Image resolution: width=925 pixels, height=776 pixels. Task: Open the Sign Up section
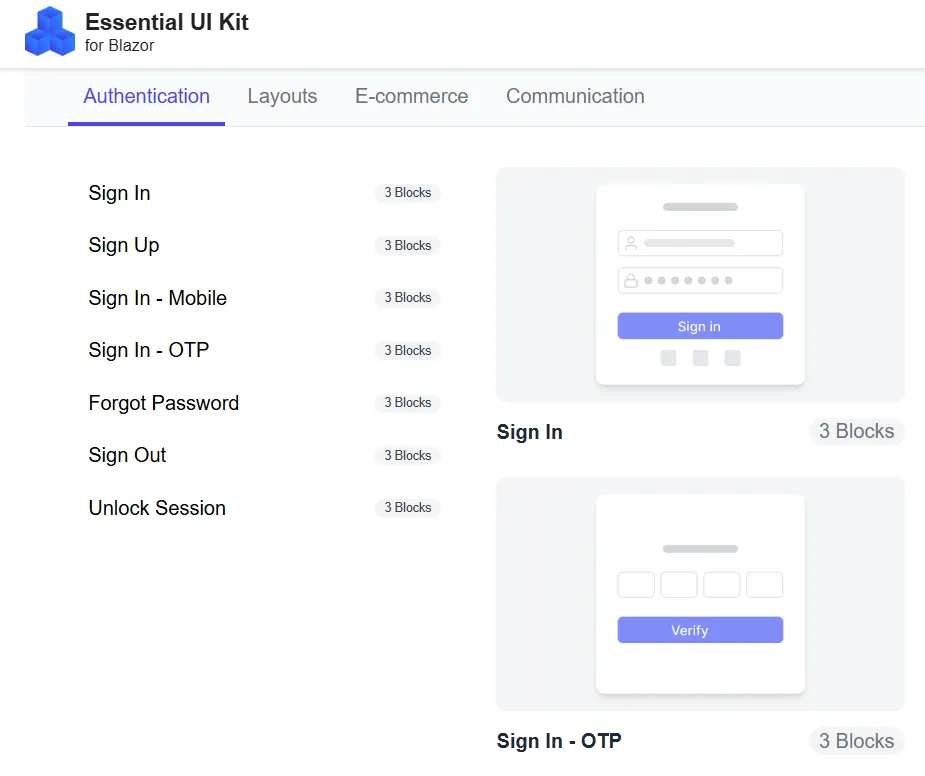(x=123, y=245)
